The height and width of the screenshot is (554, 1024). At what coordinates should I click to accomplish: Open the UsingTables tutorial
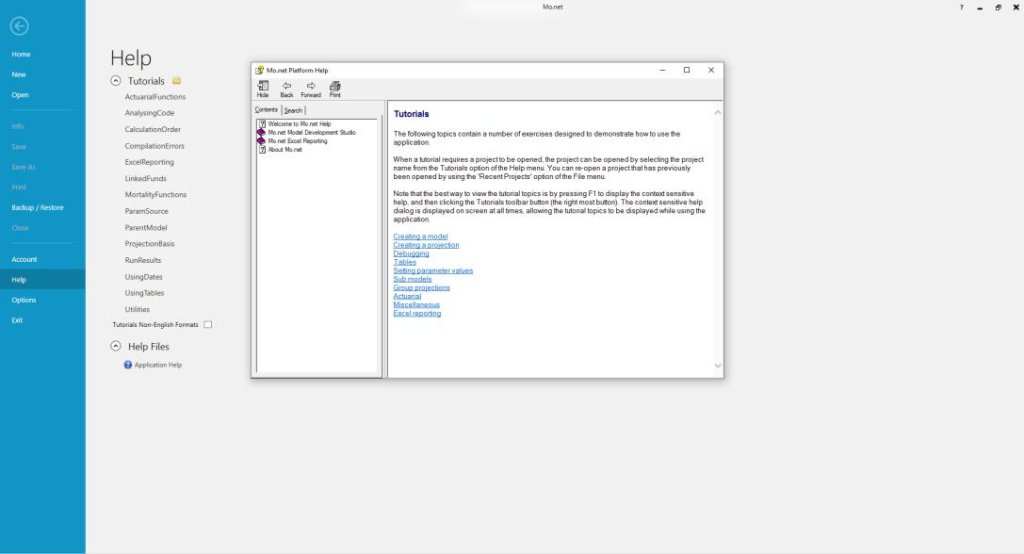(144, 293)
